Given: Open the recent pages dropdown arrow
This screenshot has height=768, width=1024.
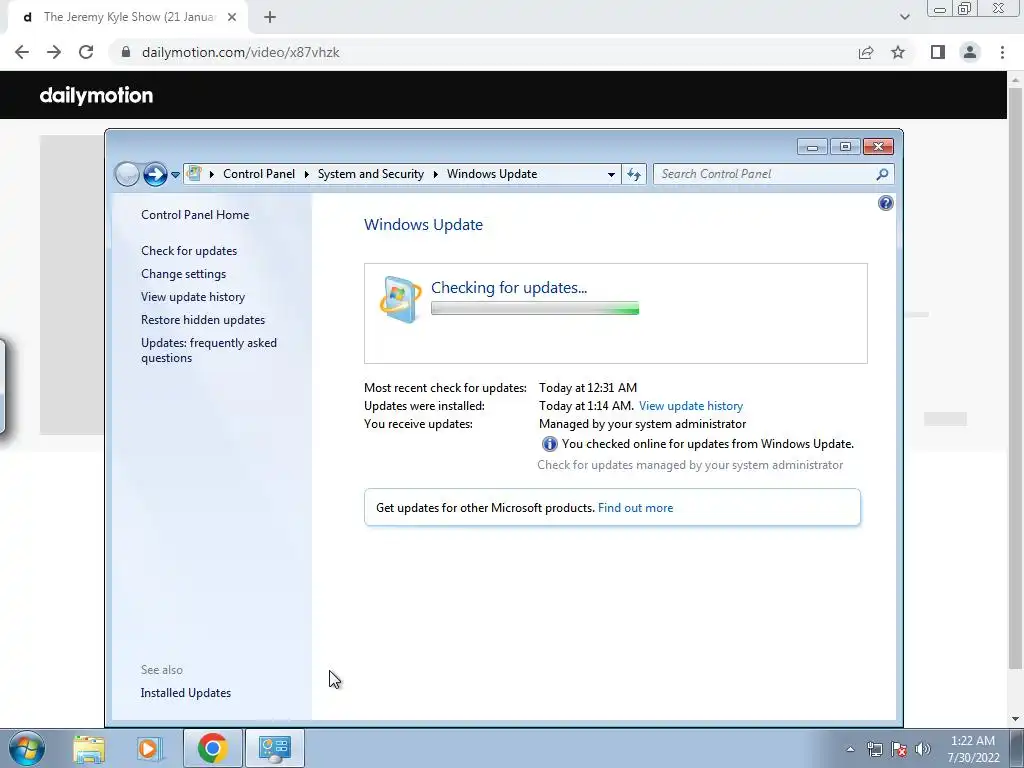Looking at the screenshot, I should 175,175.
